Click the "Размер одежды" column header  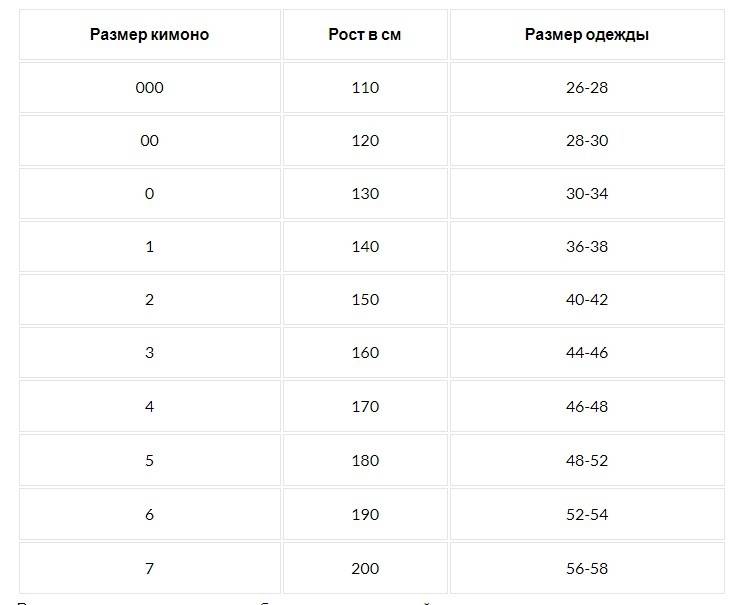(x=587, y=34)
